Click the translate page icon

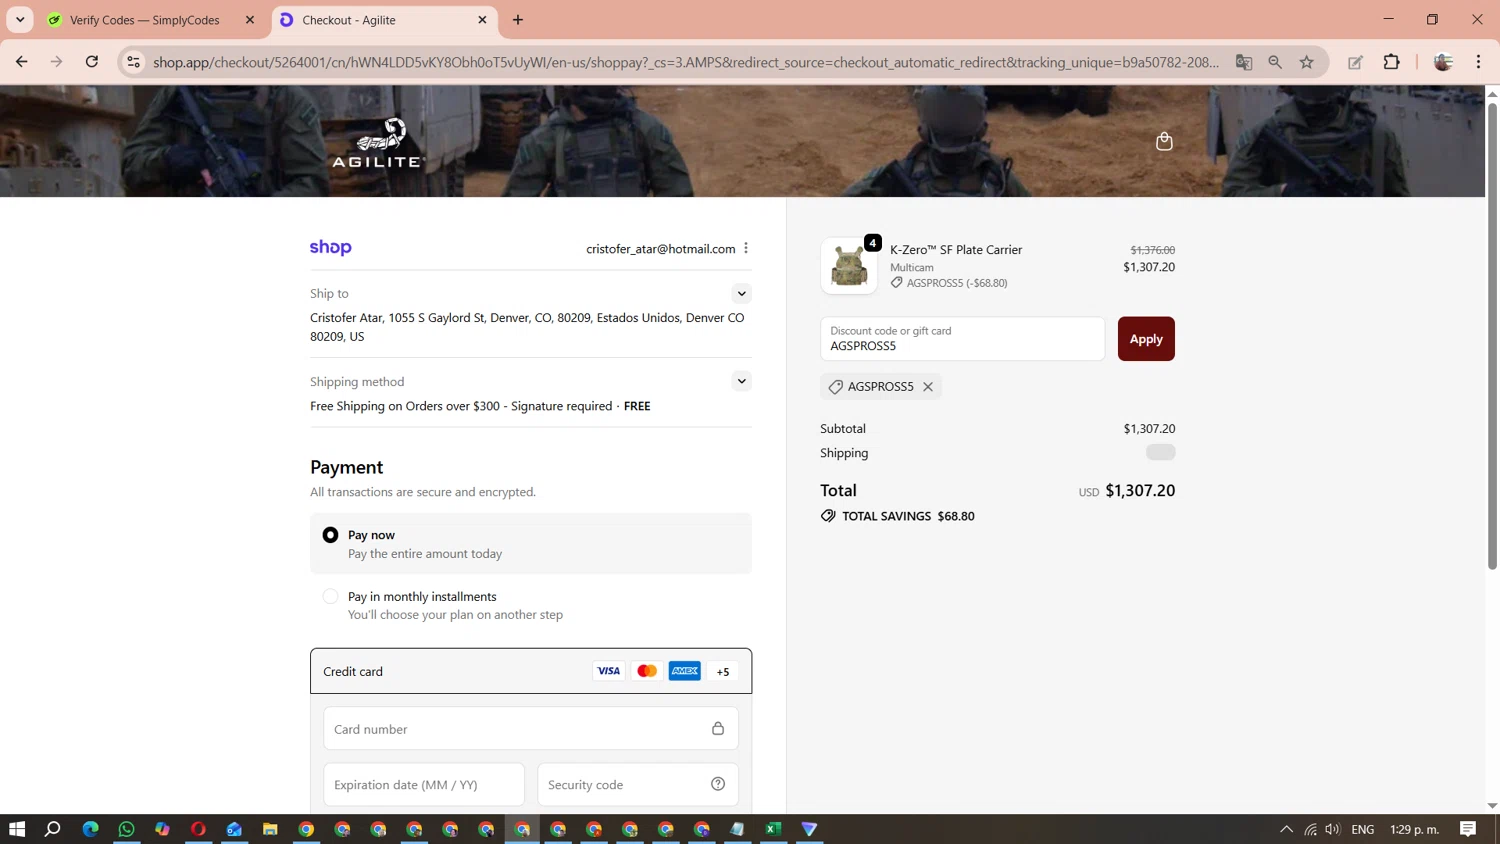[x=1244, y=62]
